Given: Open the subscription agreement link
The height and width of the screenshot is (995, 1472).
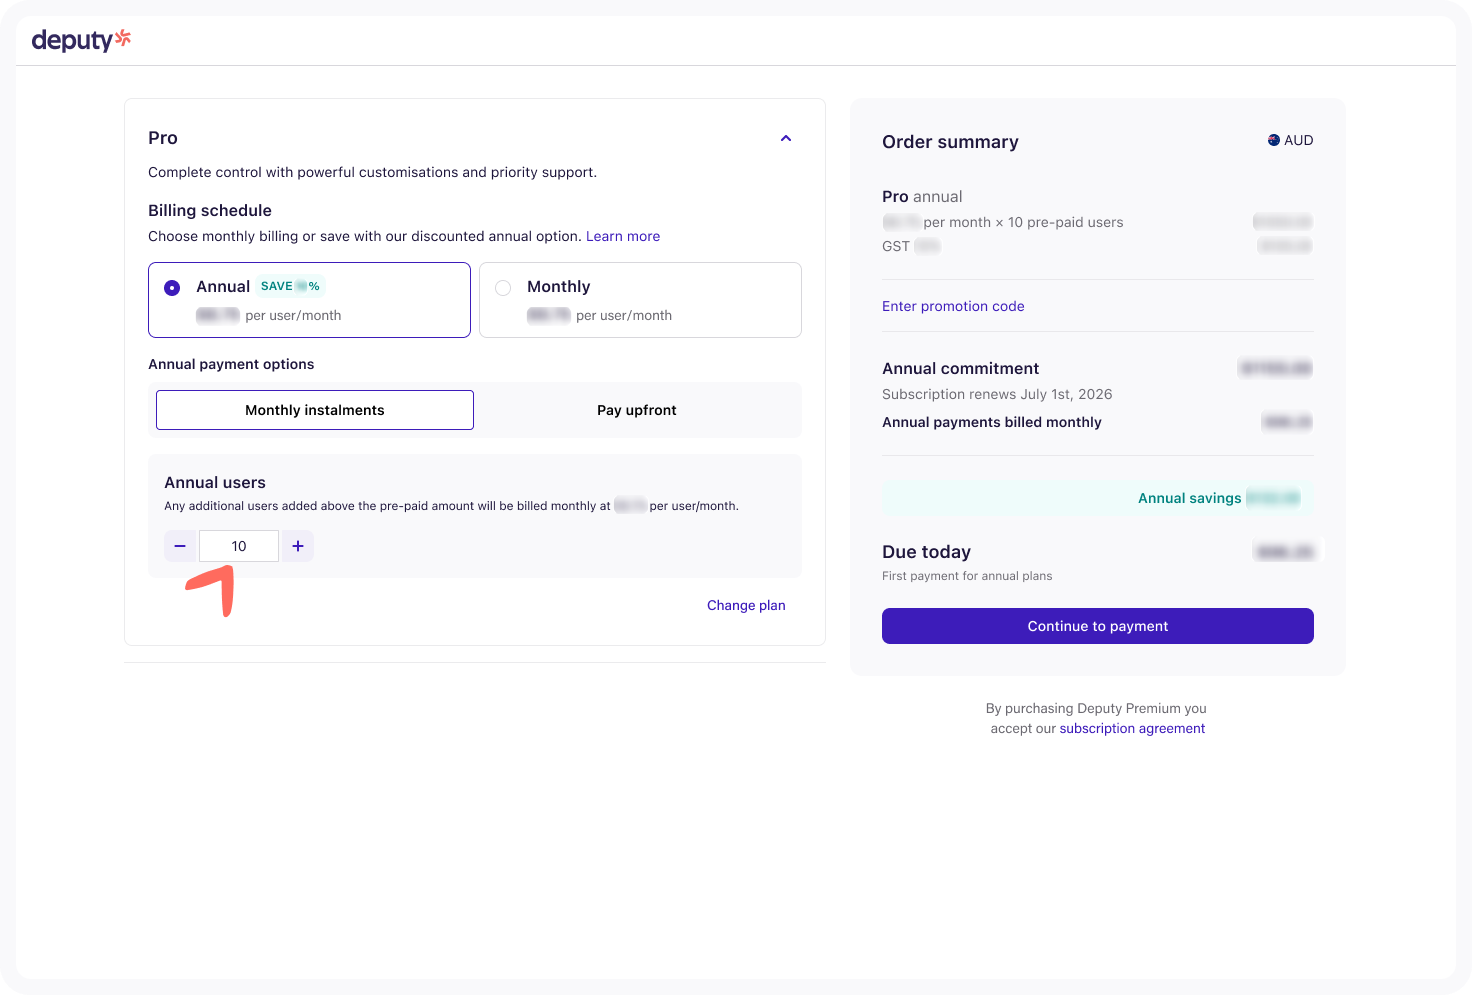Looking at the screenshot, I should (1132, 728).
